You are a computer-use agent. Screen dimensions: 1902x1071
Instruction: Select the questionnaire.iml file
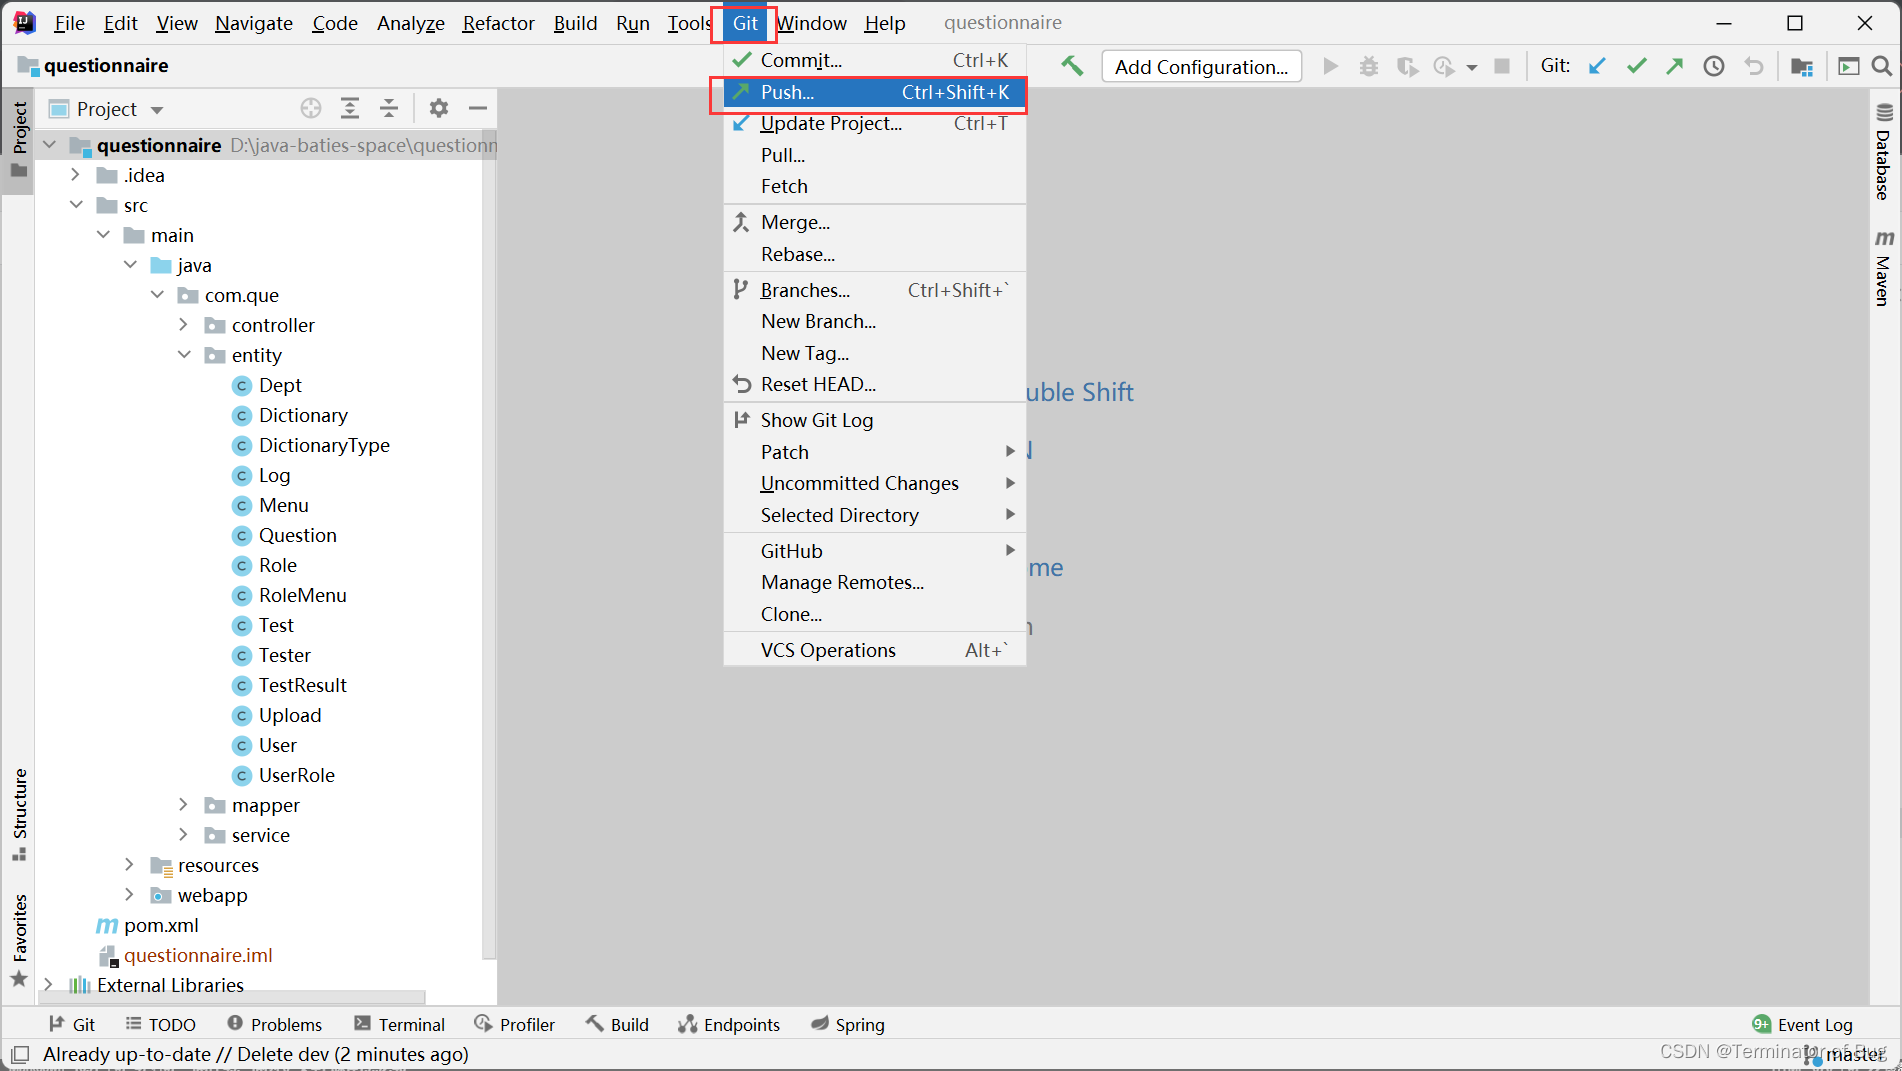point(186,955)
